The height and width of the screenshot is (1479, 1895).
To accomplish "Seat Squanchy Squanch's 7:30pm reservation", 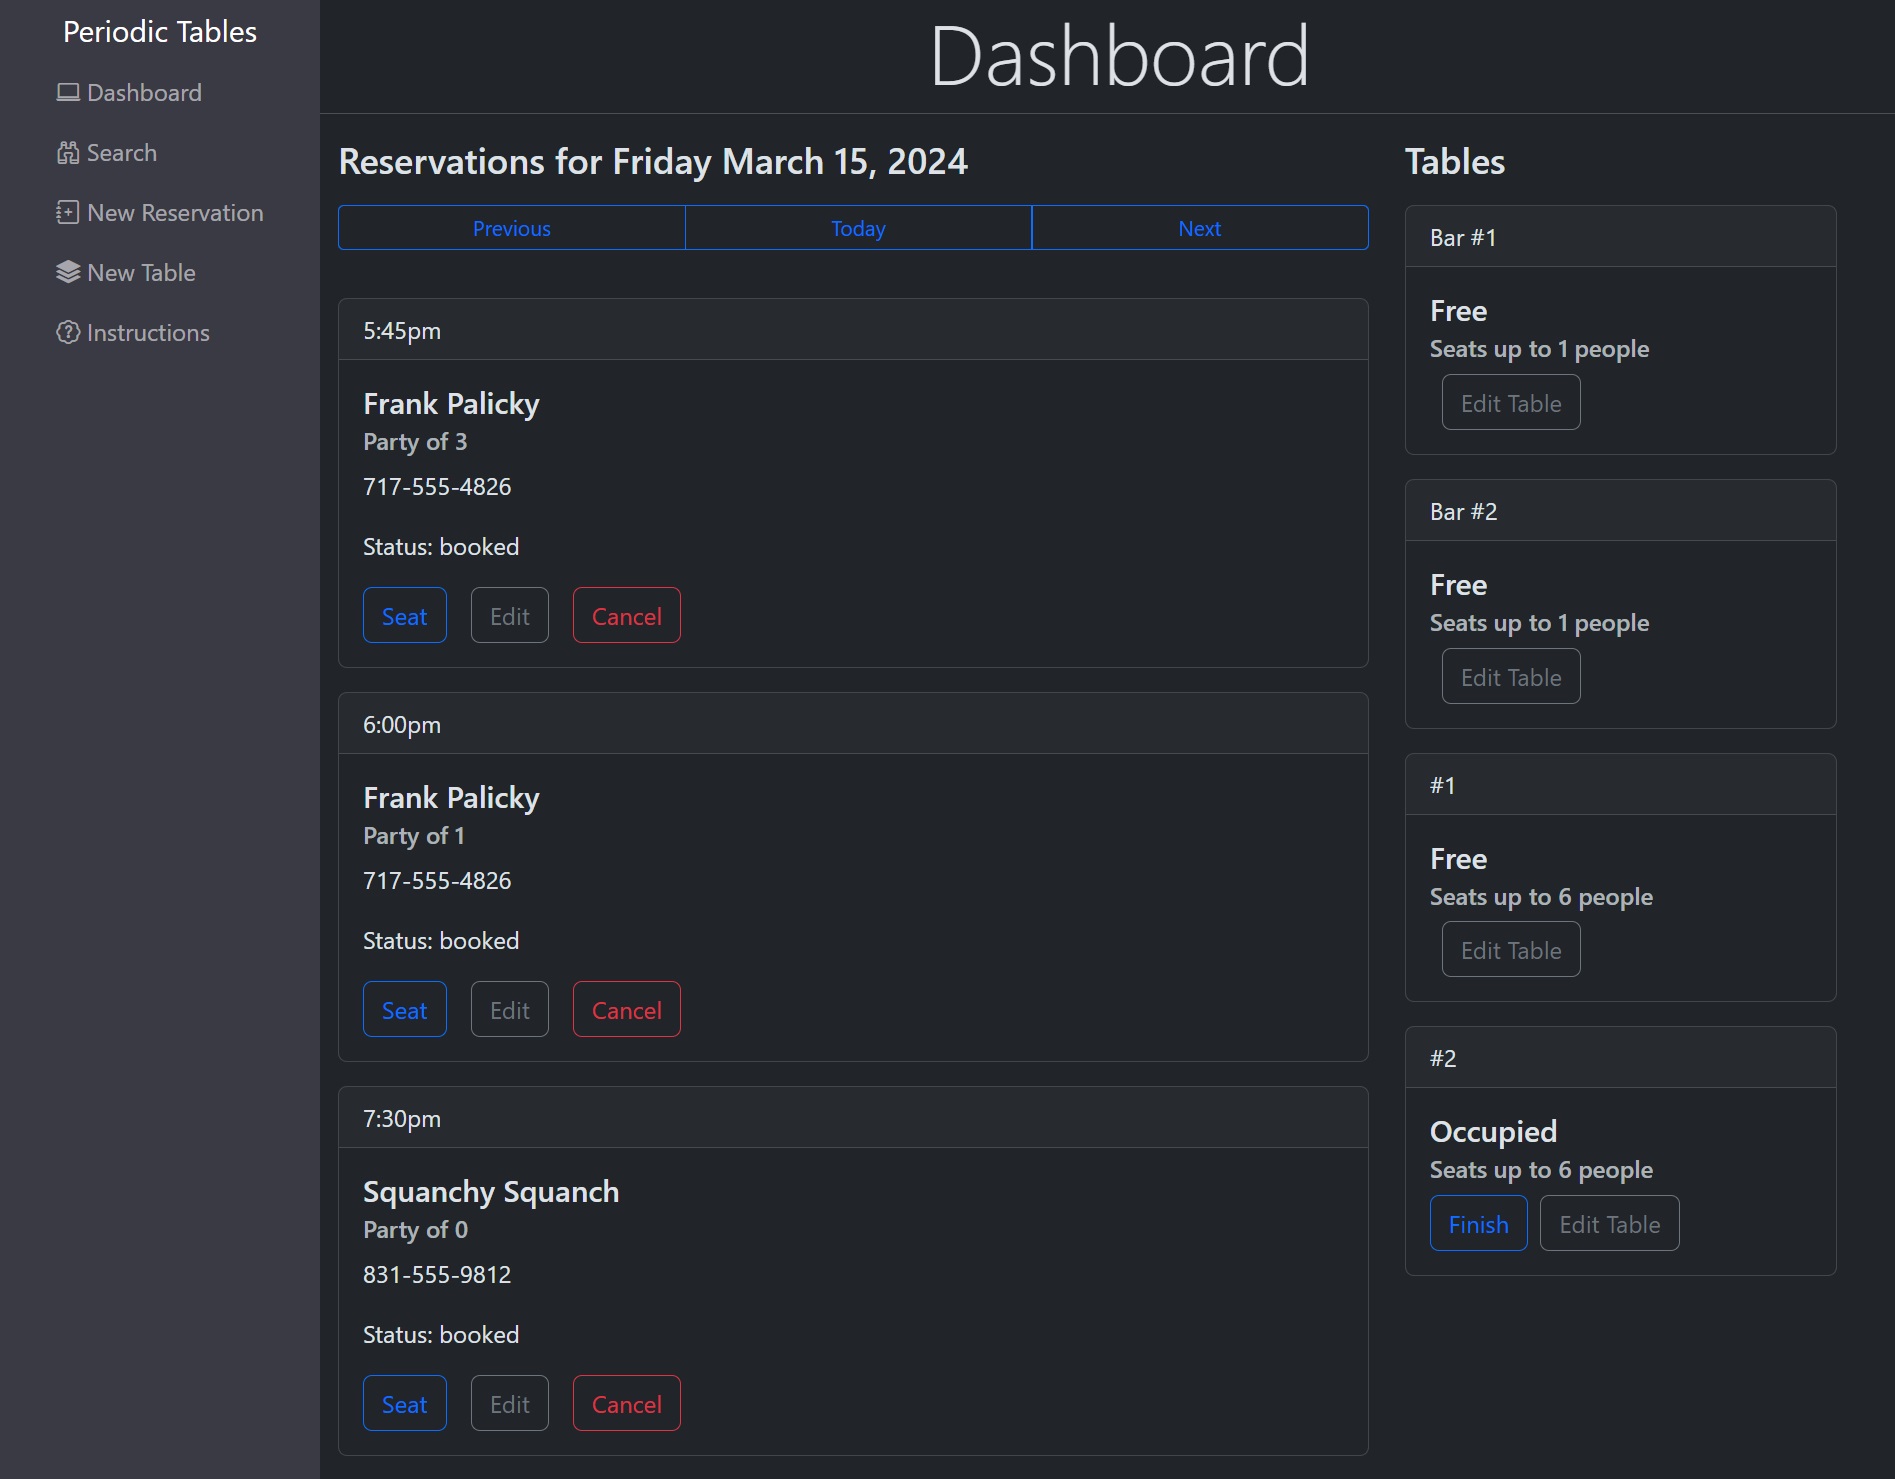I will 404,1404.
